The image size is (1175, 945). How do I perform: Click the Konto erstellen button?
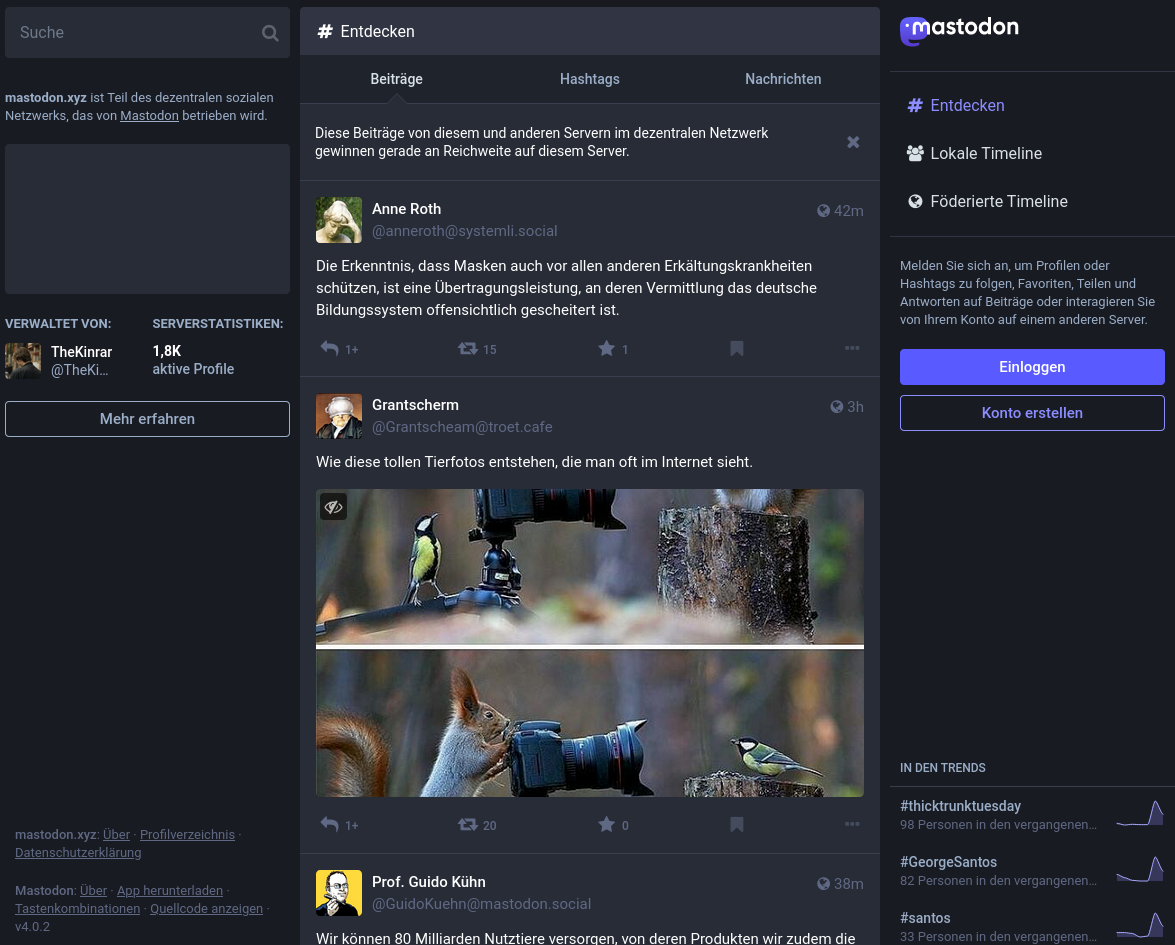pyautogui.click(x=1032, y=413)
